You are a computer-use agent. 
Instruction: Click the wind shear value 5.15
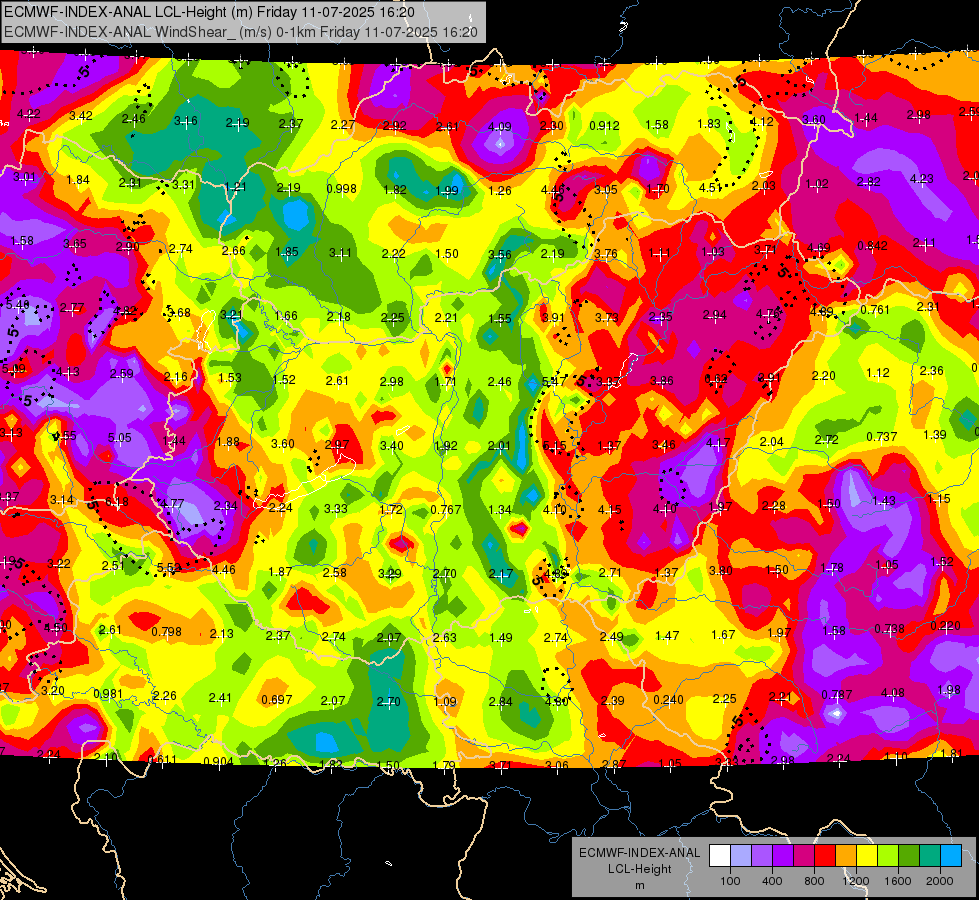point(554,445)
